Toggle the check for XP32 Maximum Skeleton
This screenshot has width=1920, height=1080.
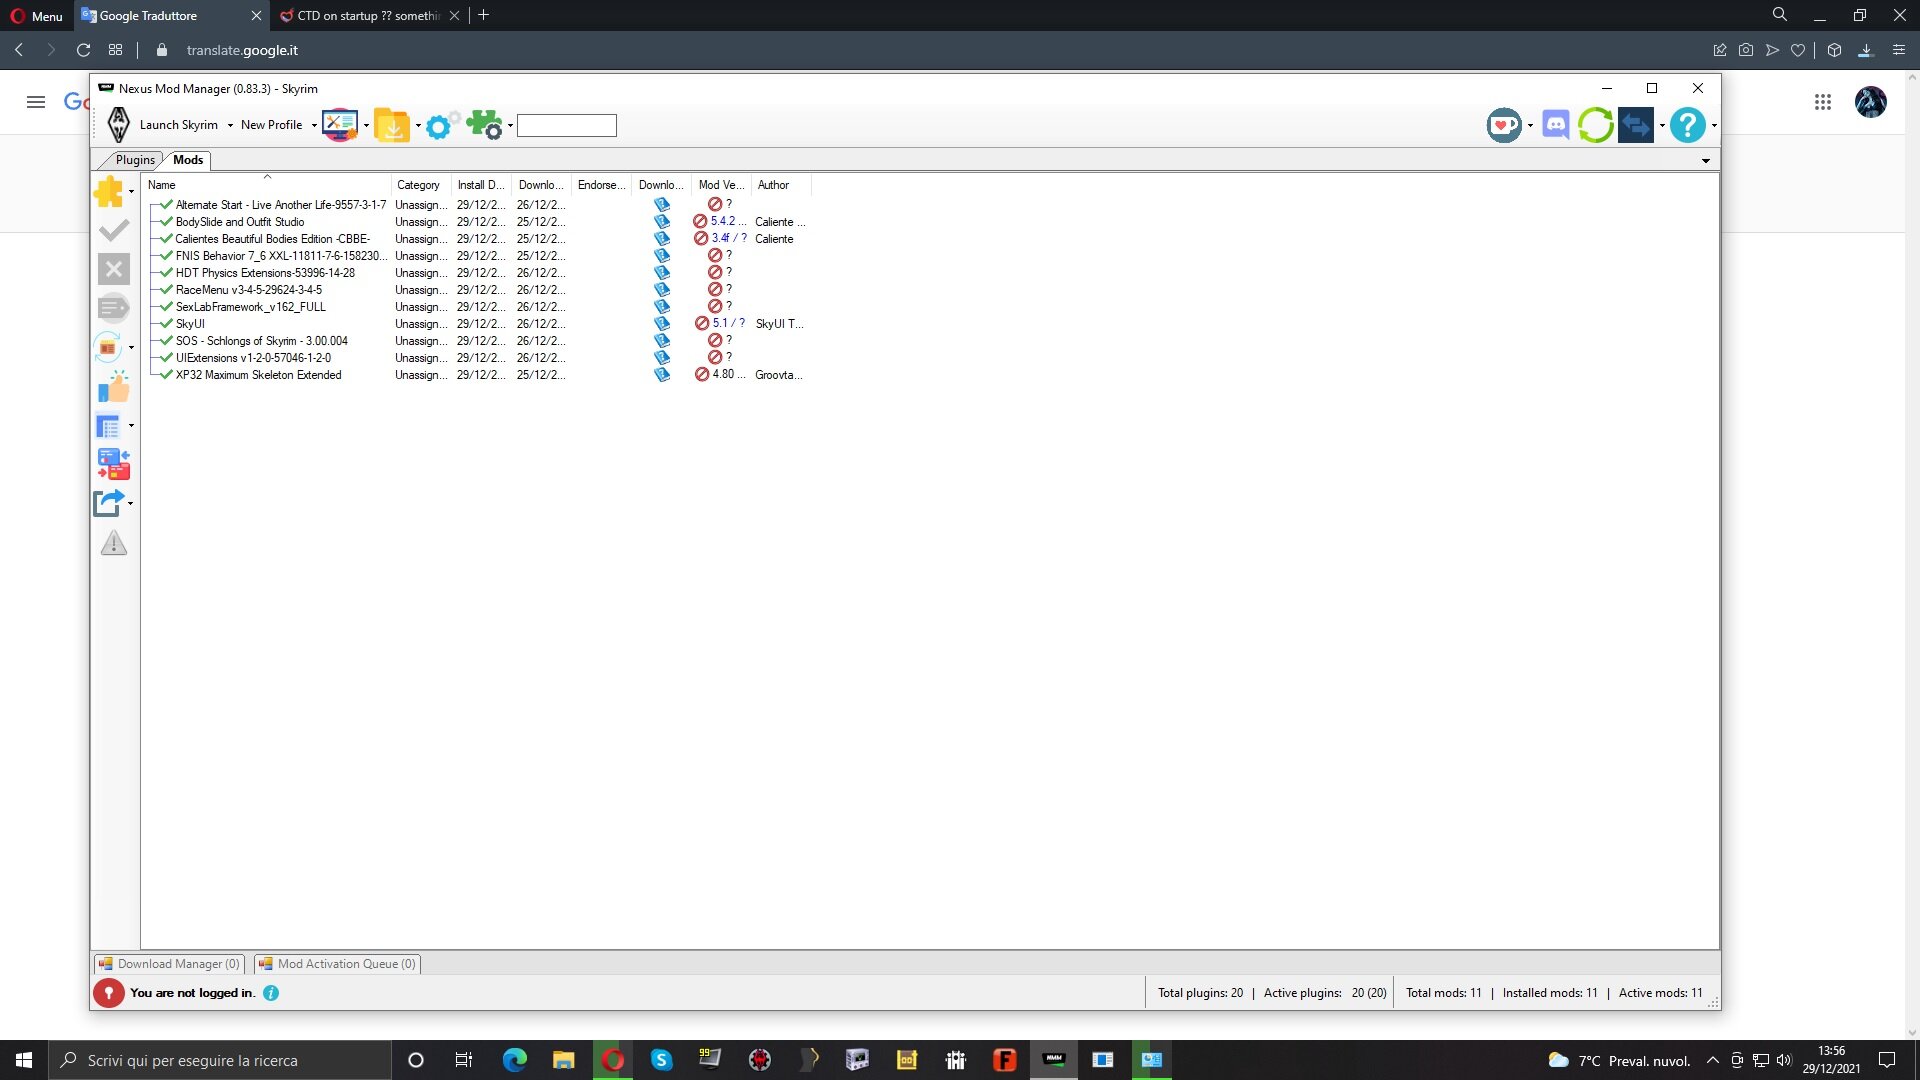pos(166,375)
